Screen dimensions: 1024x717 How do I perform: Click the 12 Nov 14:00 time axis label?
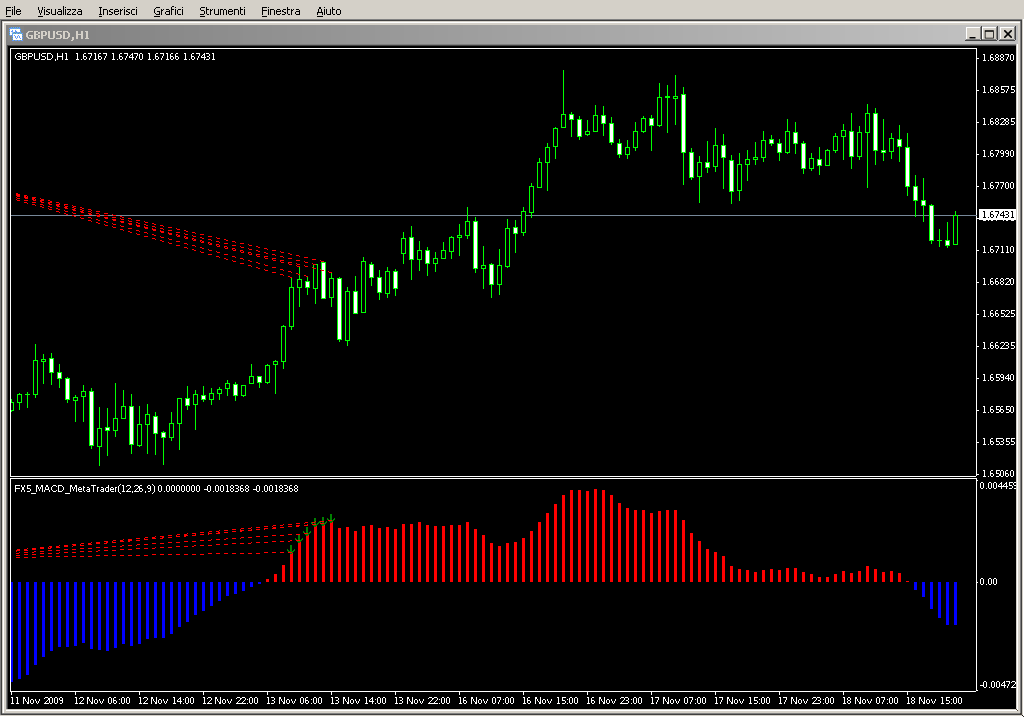tap(166, 701)
